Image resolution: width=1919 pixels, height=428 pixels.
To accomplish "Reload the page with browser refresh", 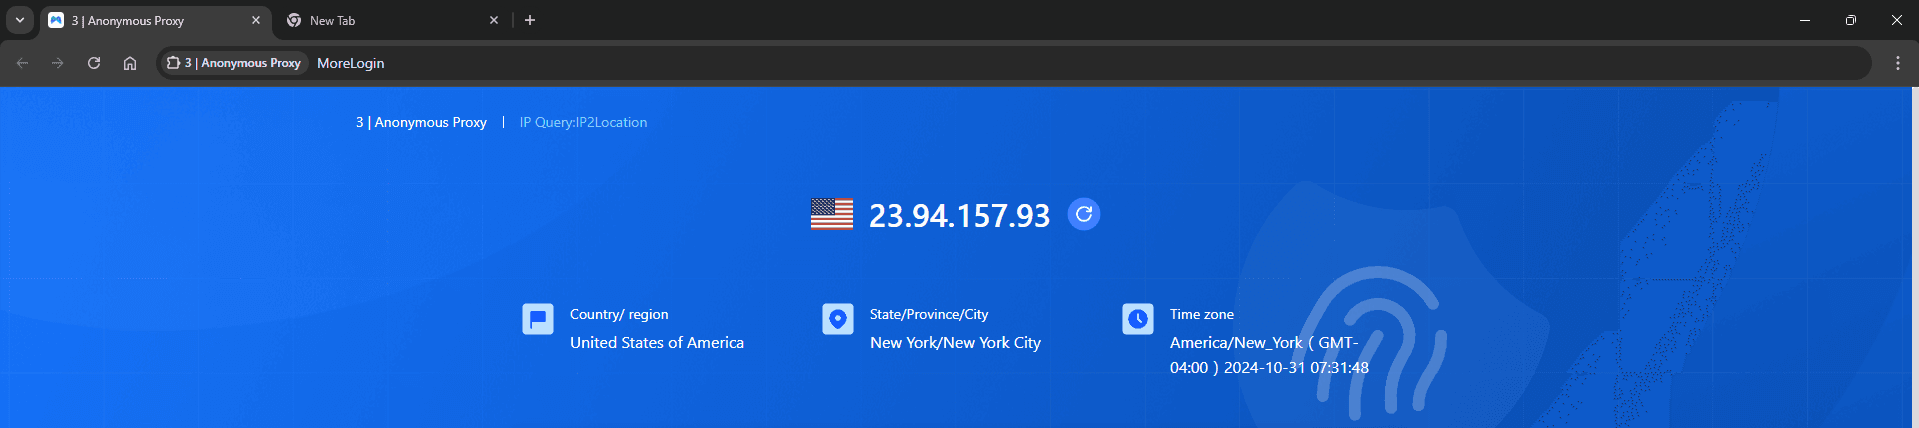I will click(x=94, y=63).
